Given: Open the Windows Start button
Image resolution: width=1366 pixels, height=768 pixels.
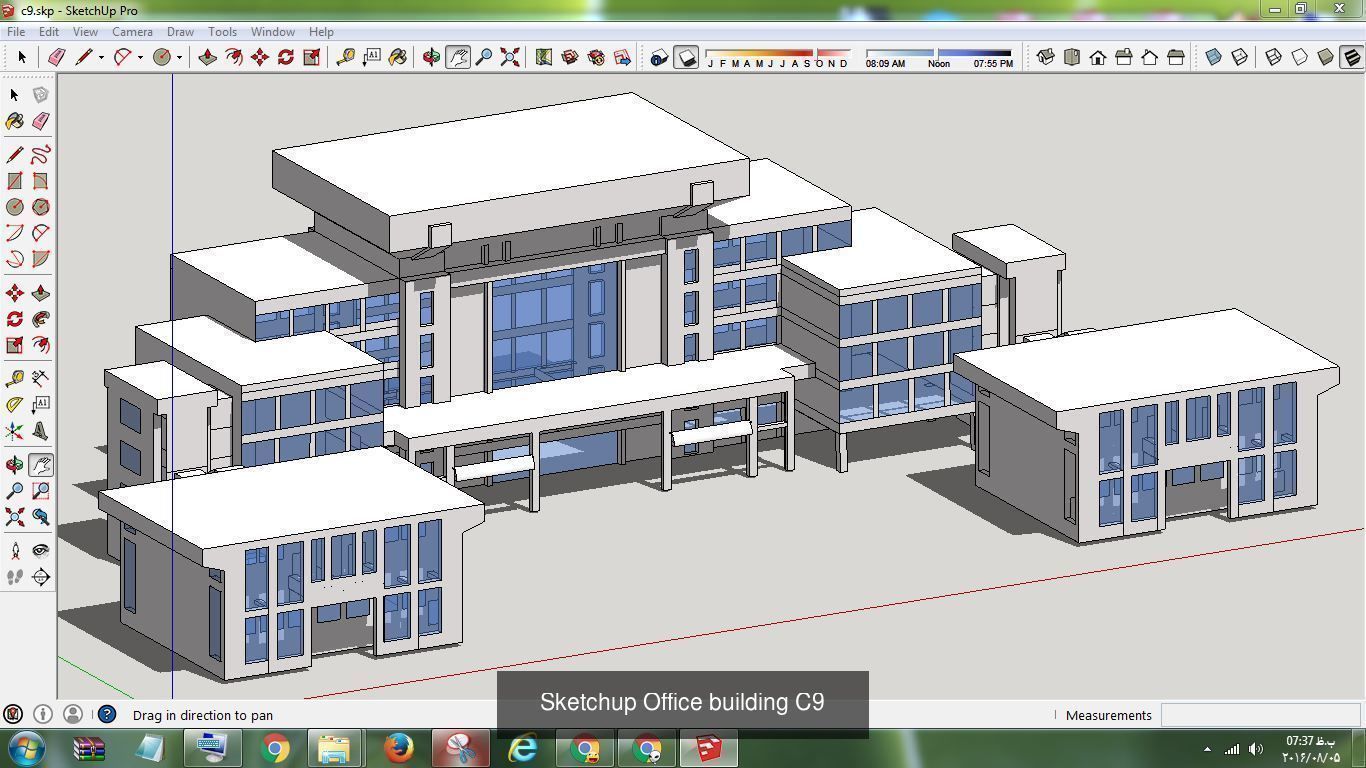Looking at the screenshot, I should [25, 749].
